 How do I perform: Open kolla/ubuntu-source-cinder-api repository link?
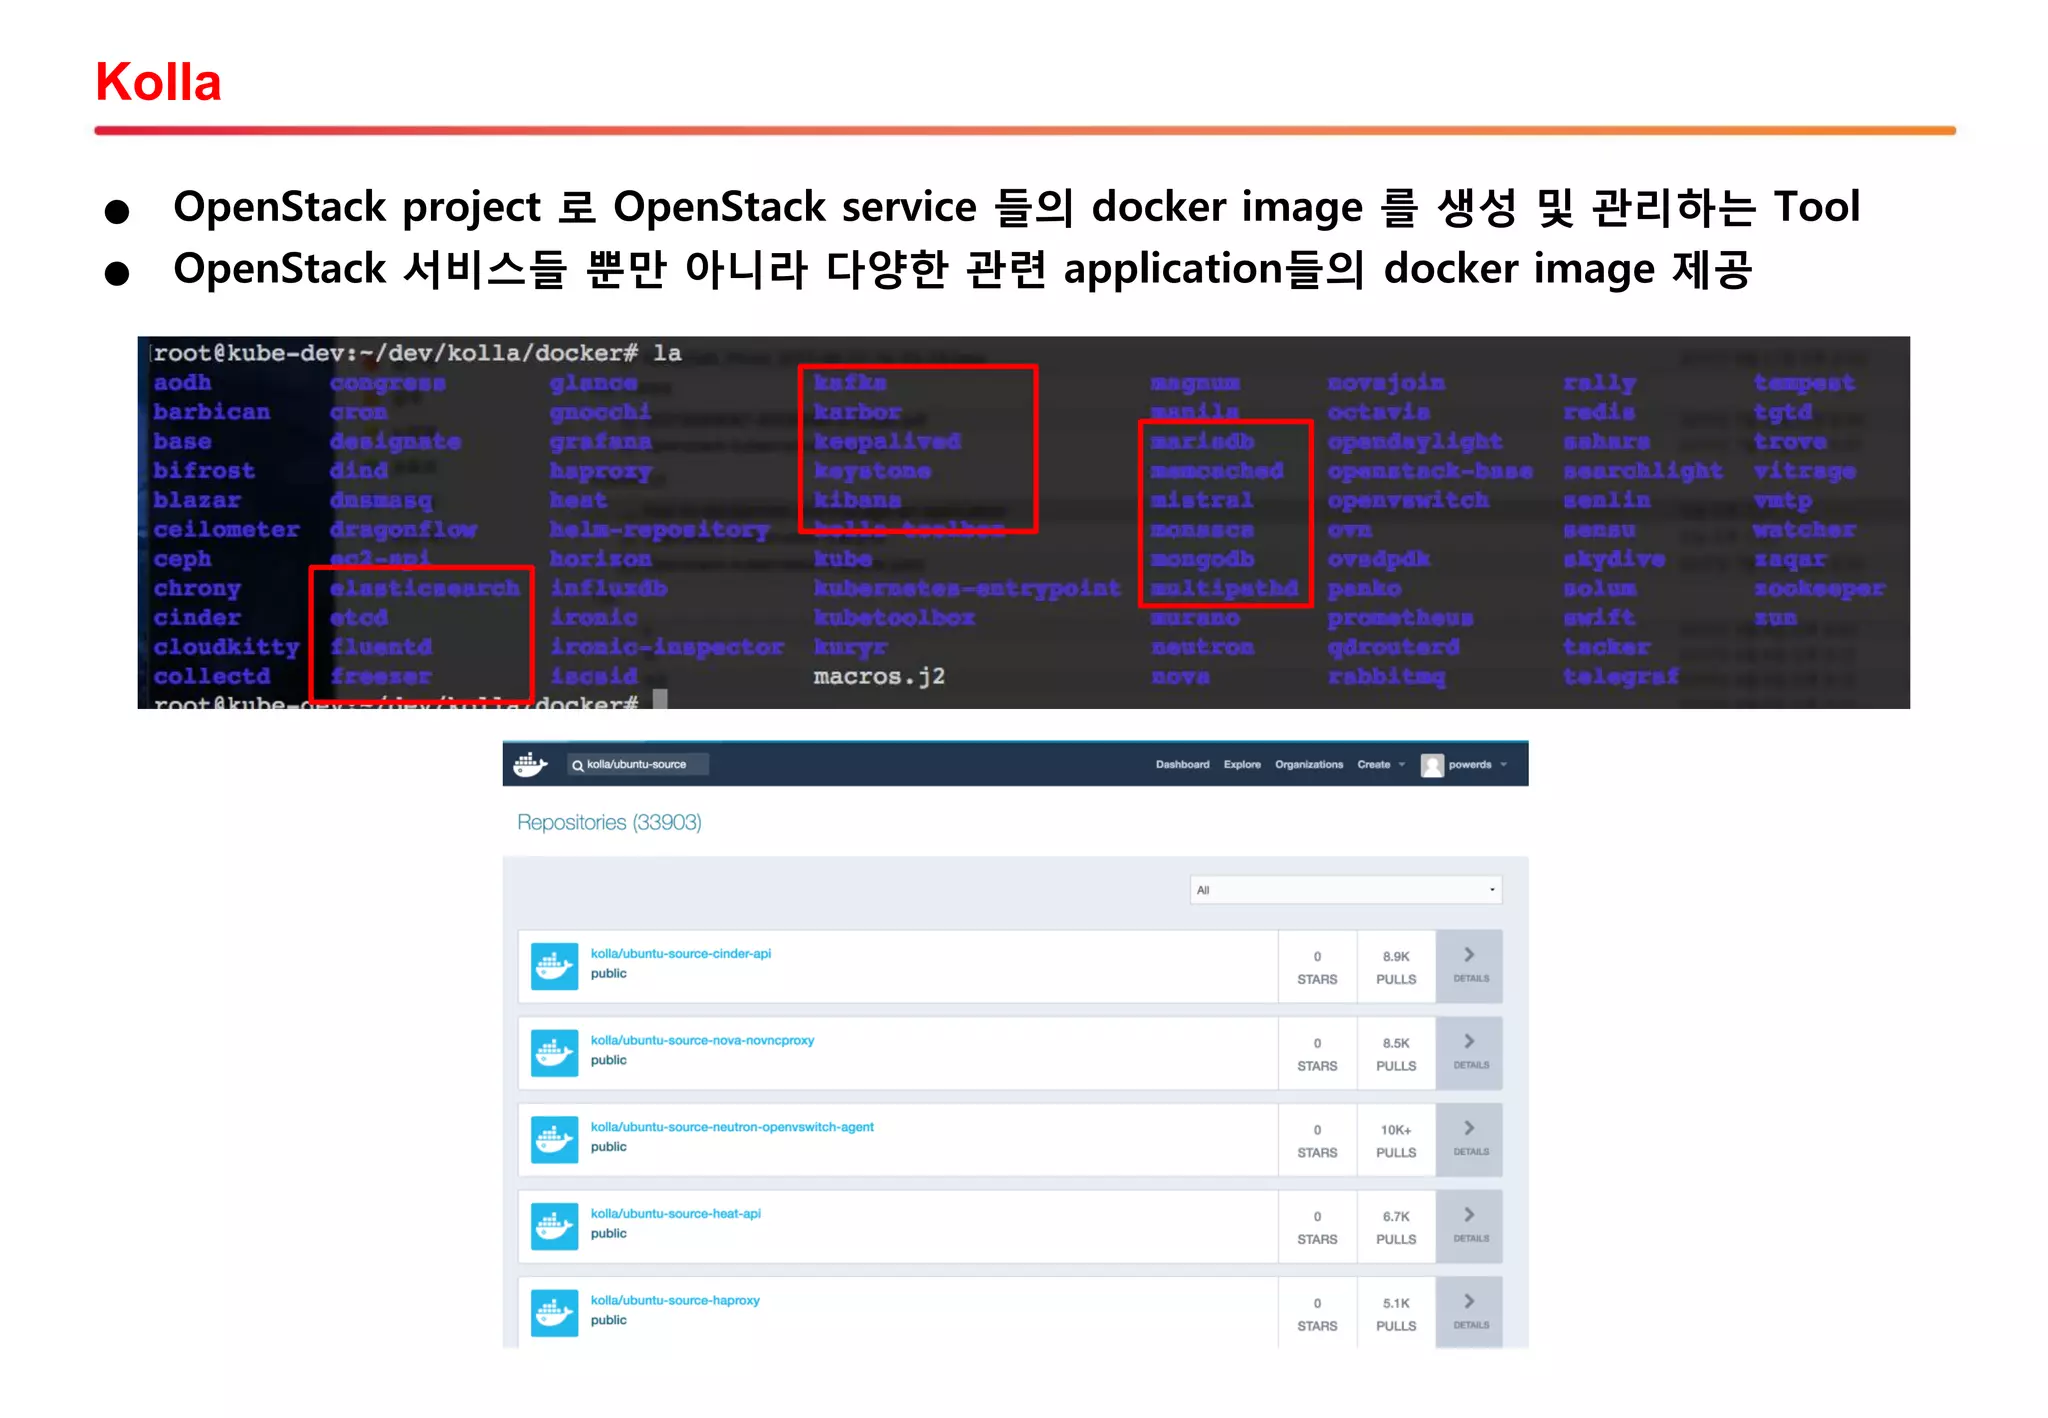tap(681, 954)
